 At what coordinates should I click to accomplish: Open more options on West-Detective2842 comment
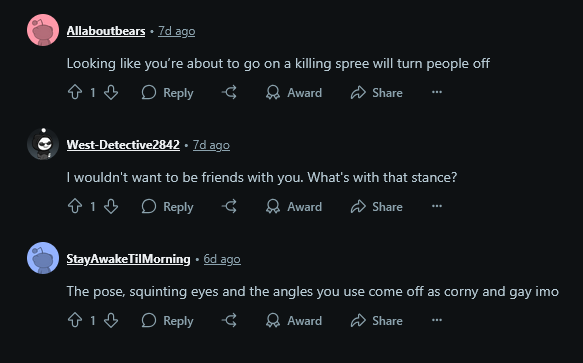point(437,206)
